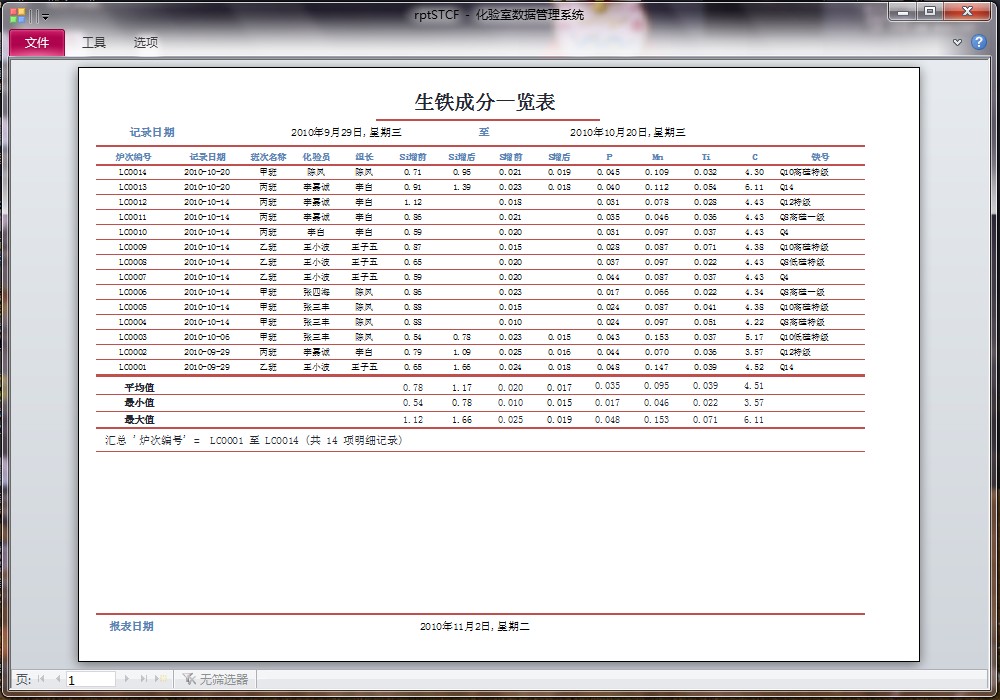The width and height of the screenshot is (1000, 700).
Task: Minimize the rptSTCF window
Action: coord(903,12)
